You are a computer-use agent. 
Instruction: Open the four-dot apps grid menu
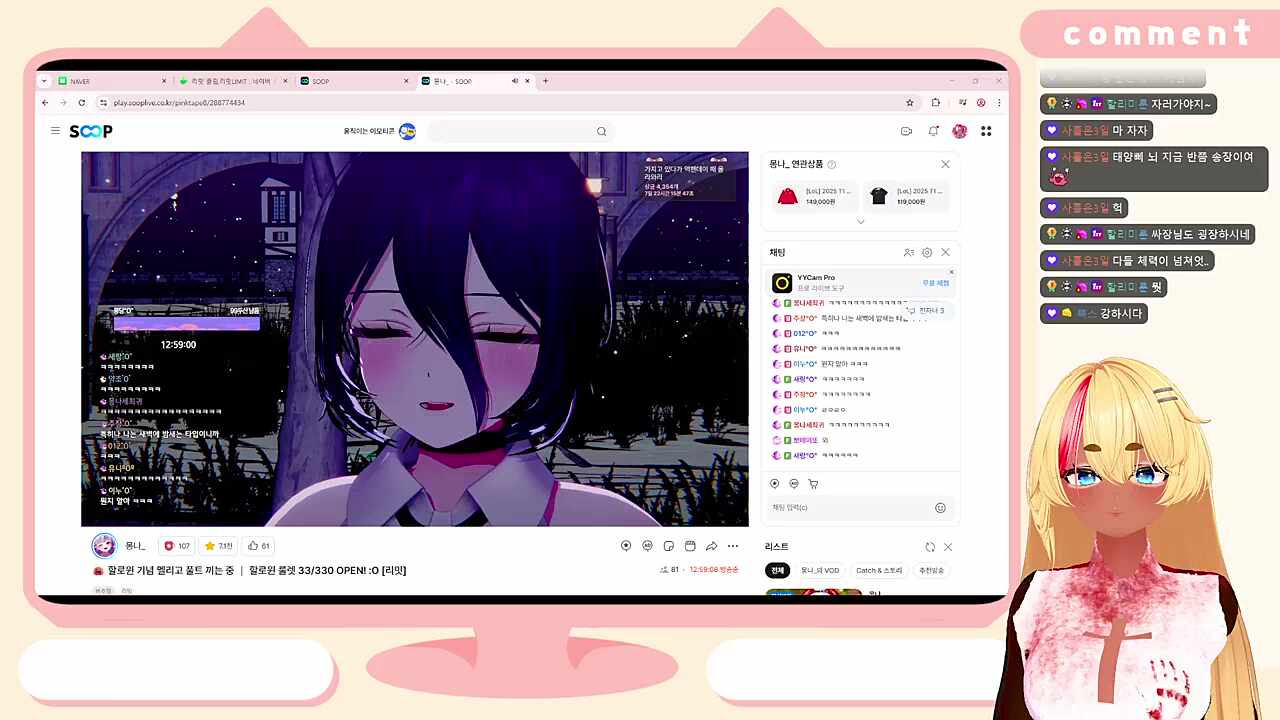click(x=986, y=131)
